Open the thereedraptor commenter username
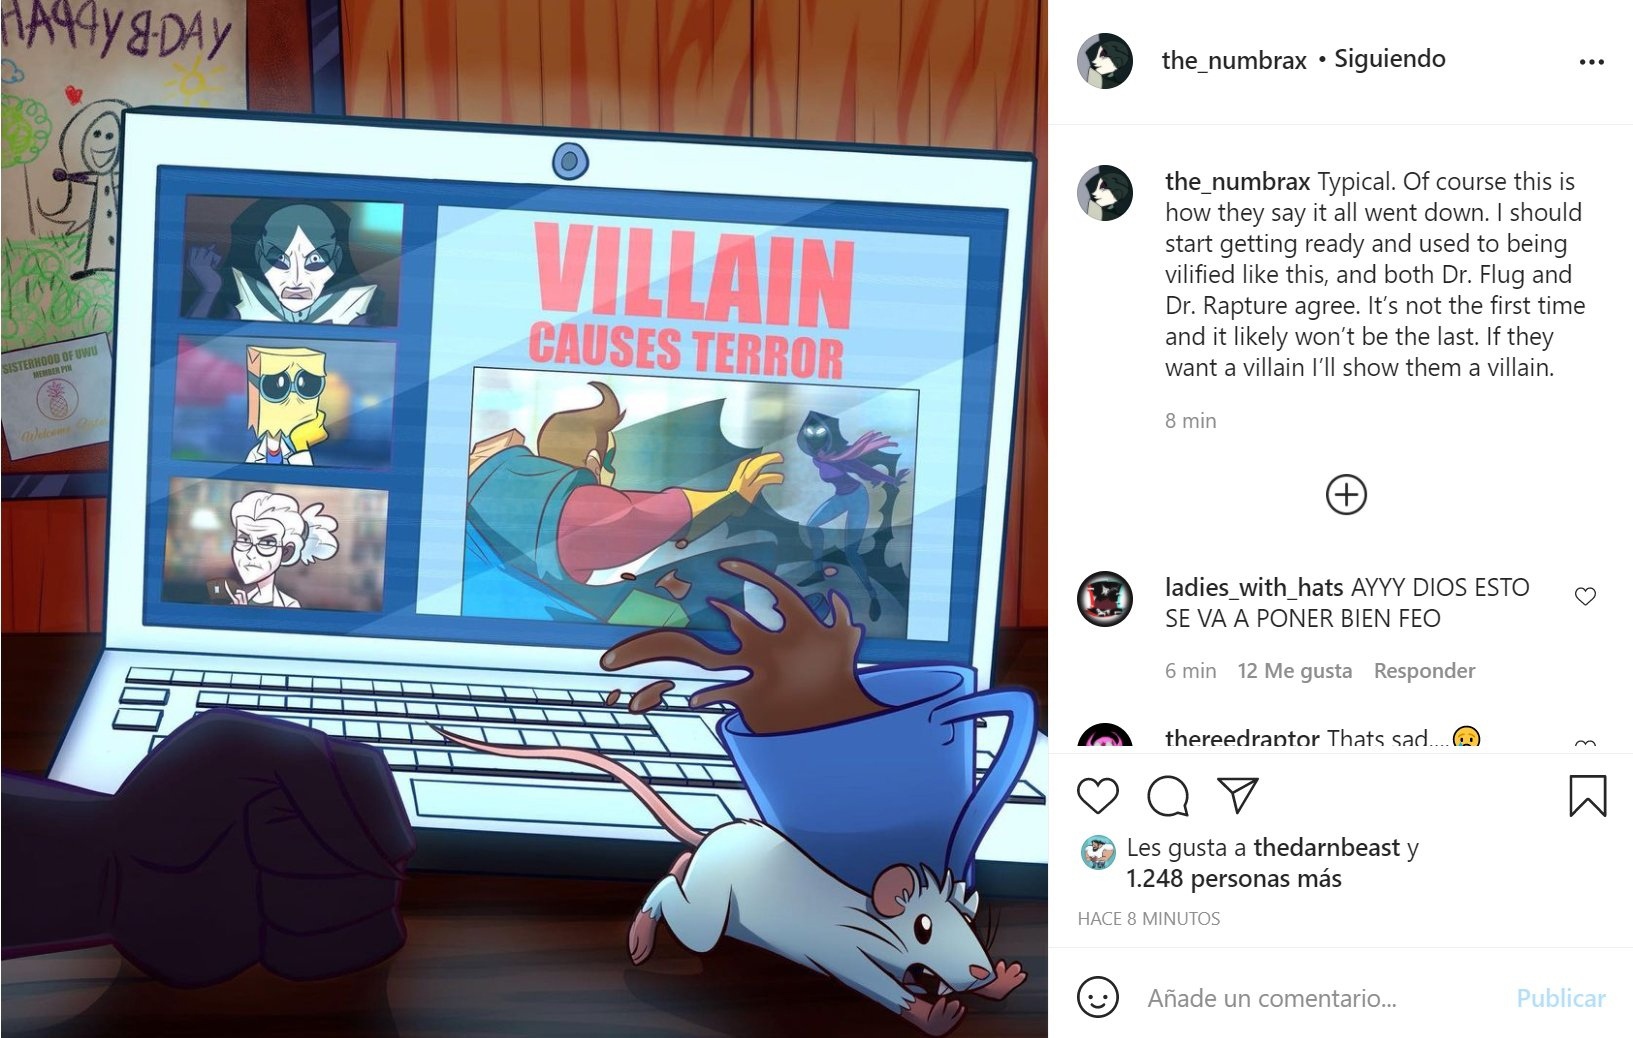The image size is (1633, 1038). (x=1242, y=739)
